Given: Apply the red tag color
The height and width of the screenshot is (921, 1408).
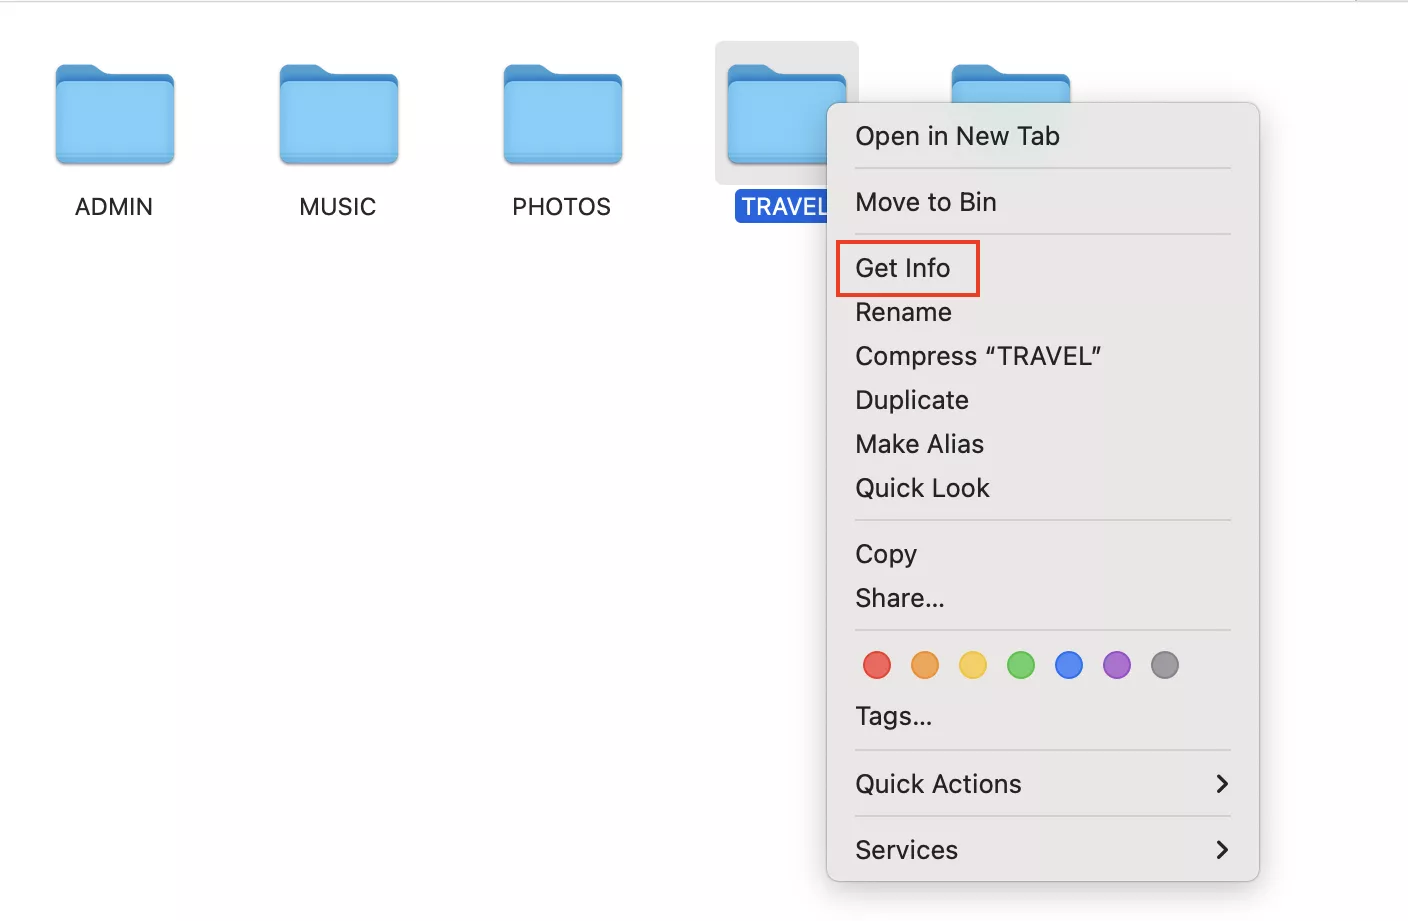Looking at the screenshot, I should coord(877,665).
